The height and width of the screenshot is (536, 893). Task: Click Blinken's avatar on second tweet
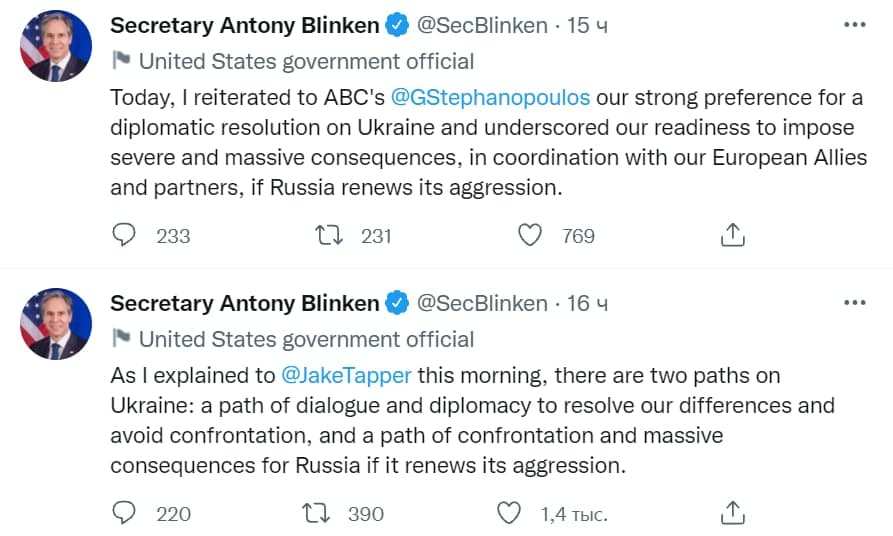coord(55,324)
